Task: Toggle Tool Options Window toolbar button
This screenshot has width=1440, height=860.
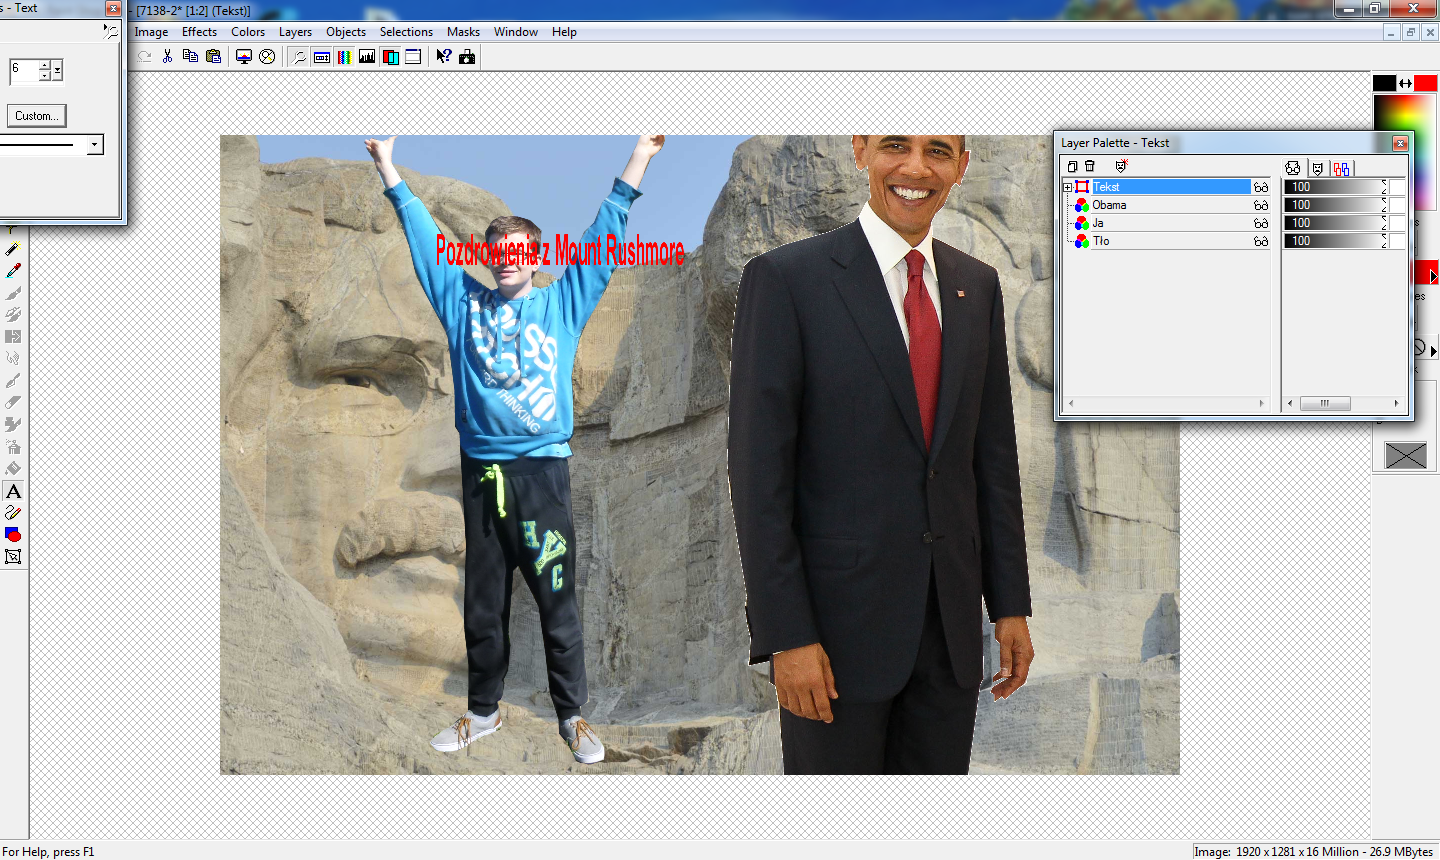Action: (x=322, y=56)
